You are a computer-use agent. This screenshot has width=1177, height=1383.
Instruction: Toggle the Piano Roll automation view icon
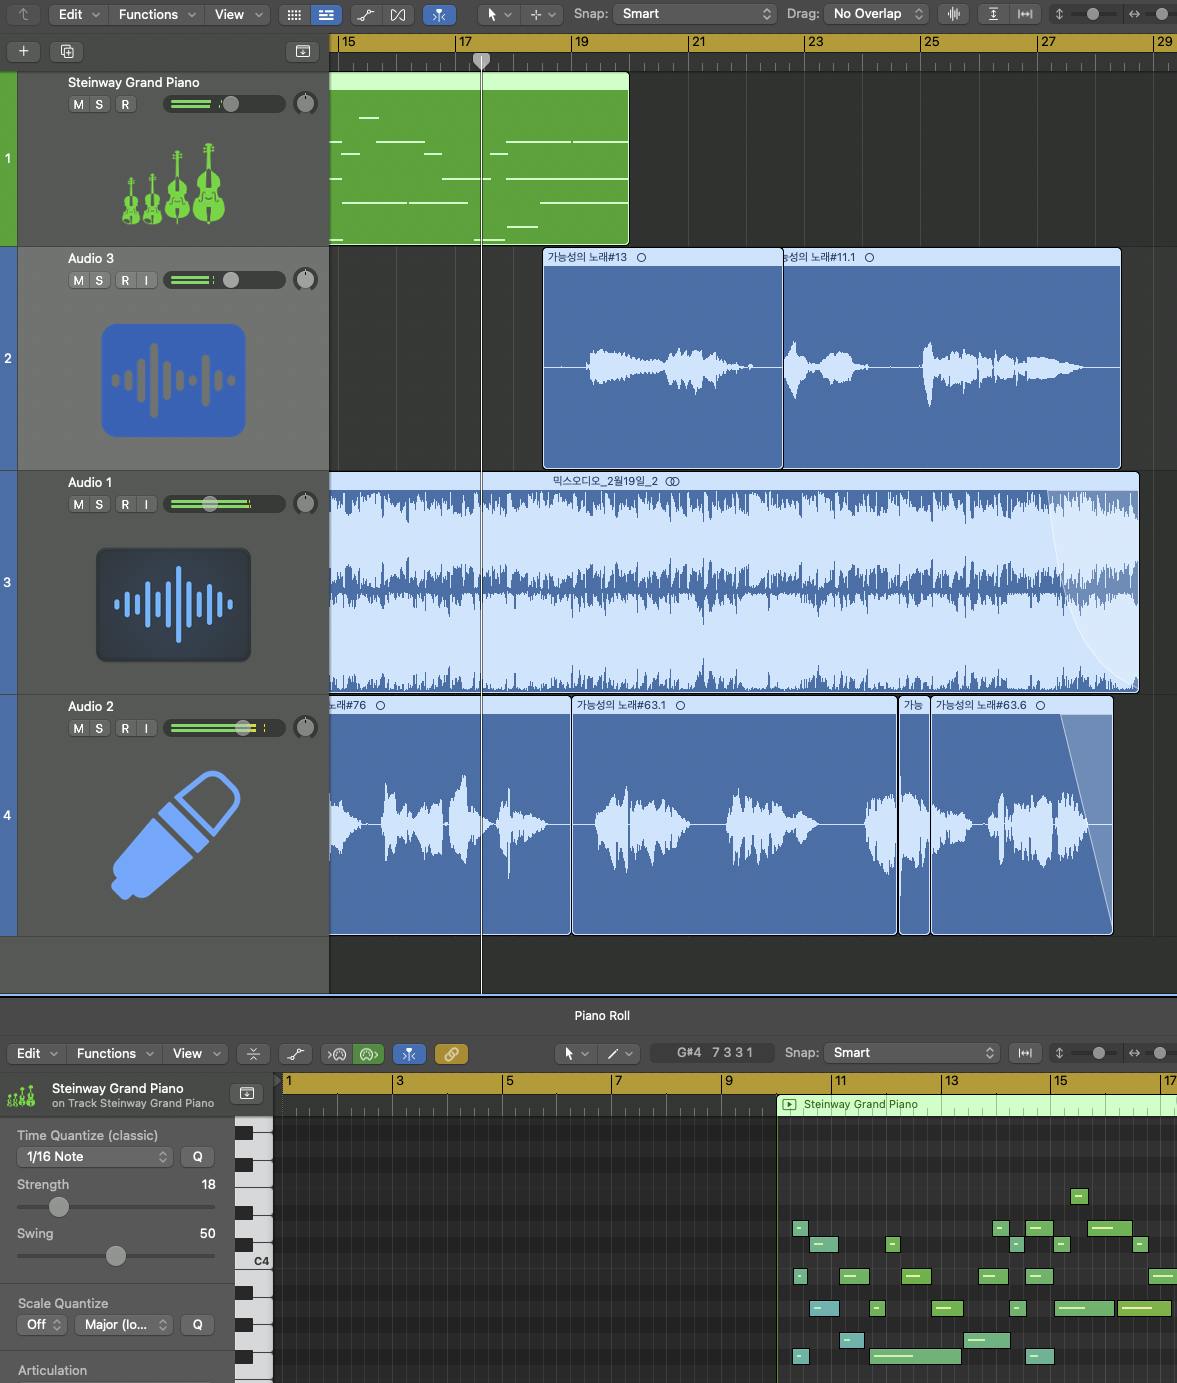(295, 1053)
